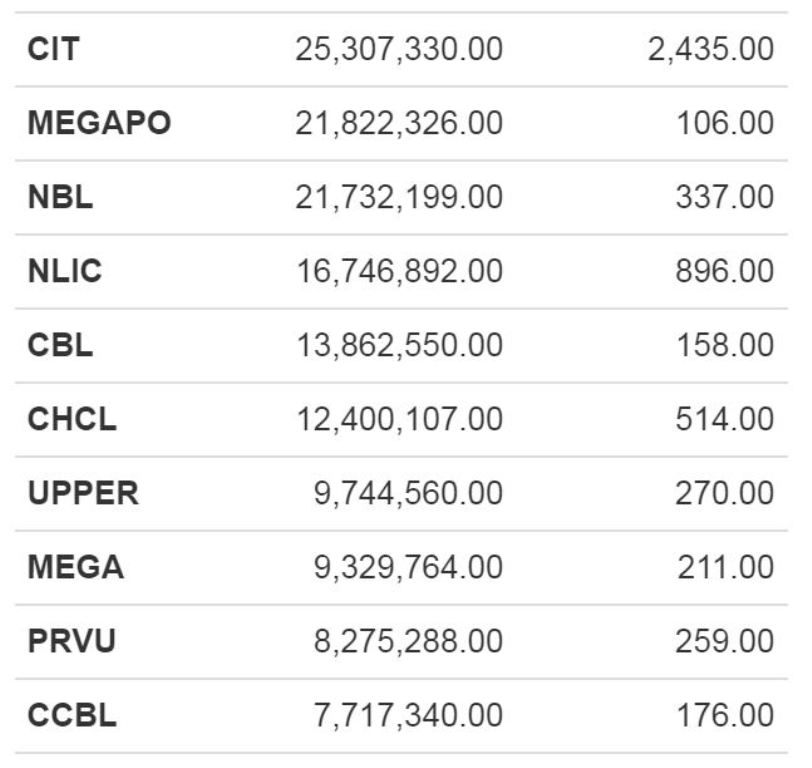Click NLIC price 896.00
812x768 pixels.
pyautogui.click(x=724, y=271)
